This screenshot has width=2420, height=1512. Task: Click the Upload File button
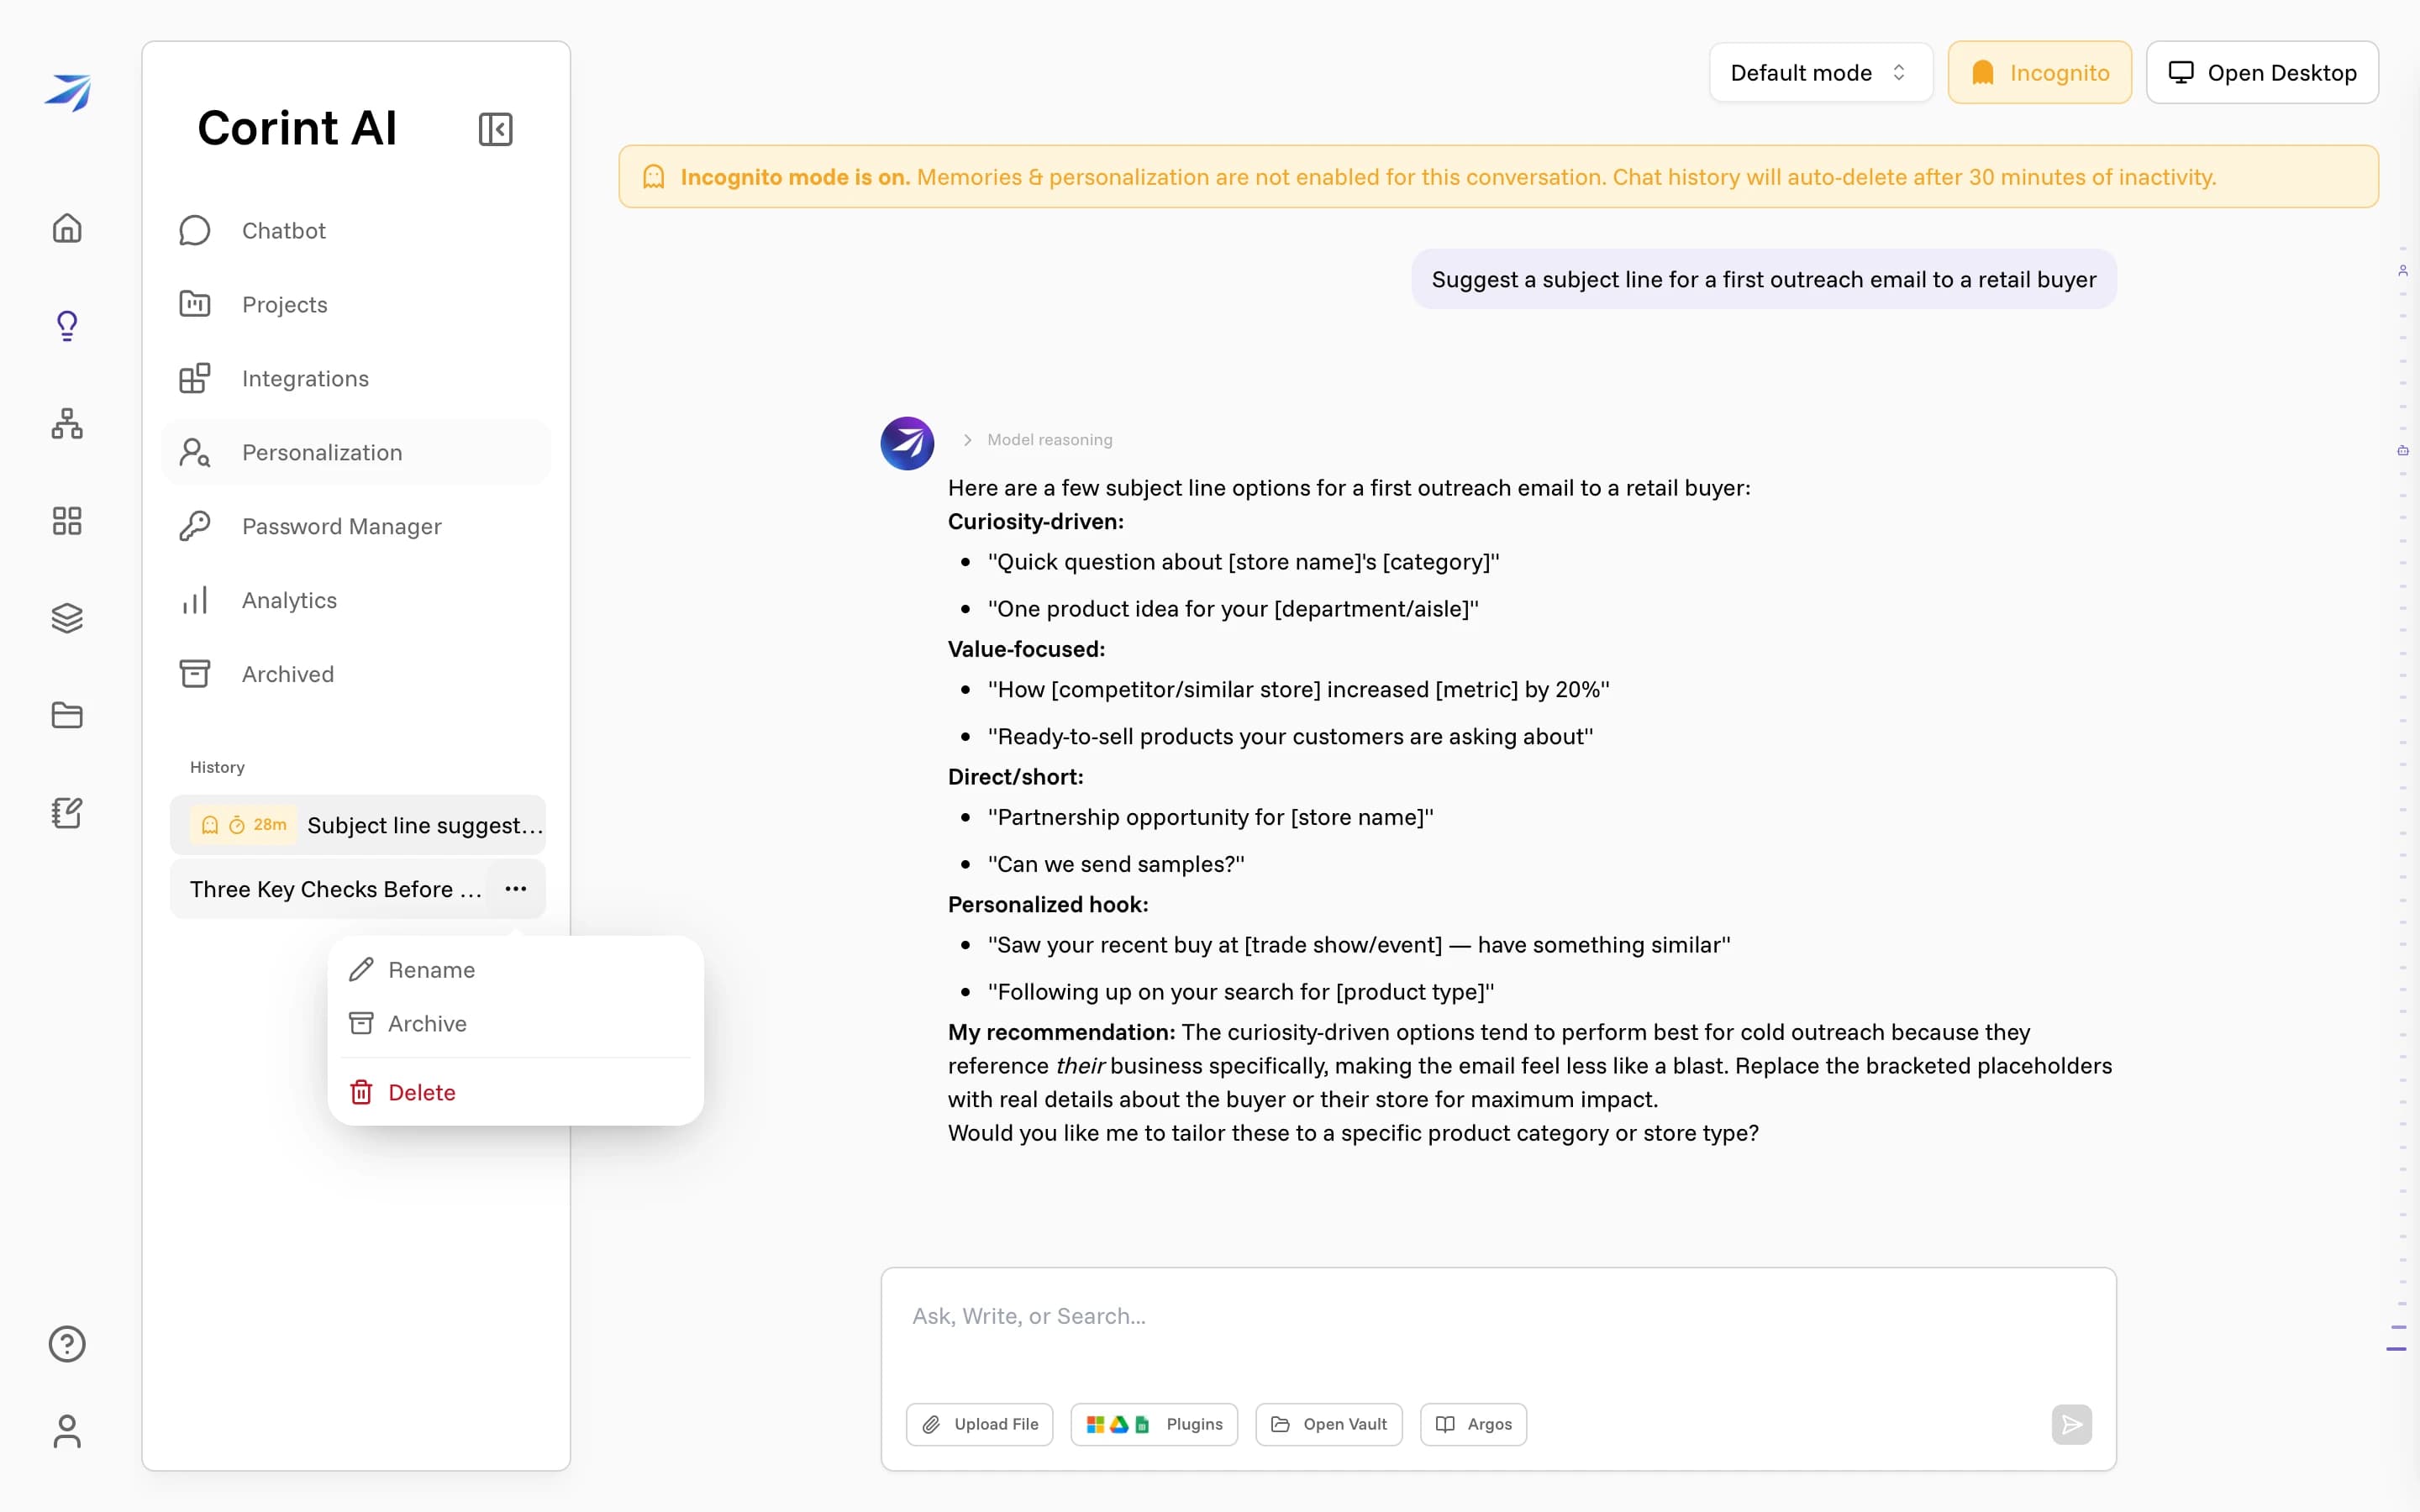pos(979,1424)
